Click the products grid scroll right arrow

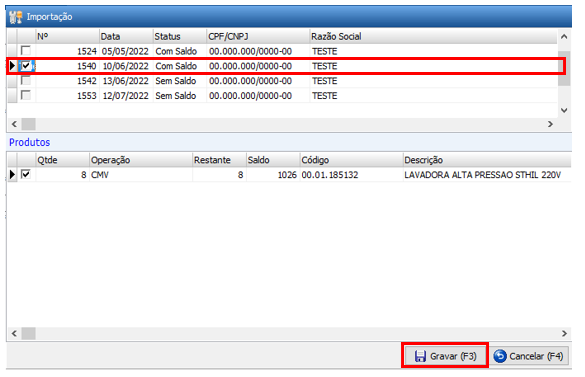564,333
